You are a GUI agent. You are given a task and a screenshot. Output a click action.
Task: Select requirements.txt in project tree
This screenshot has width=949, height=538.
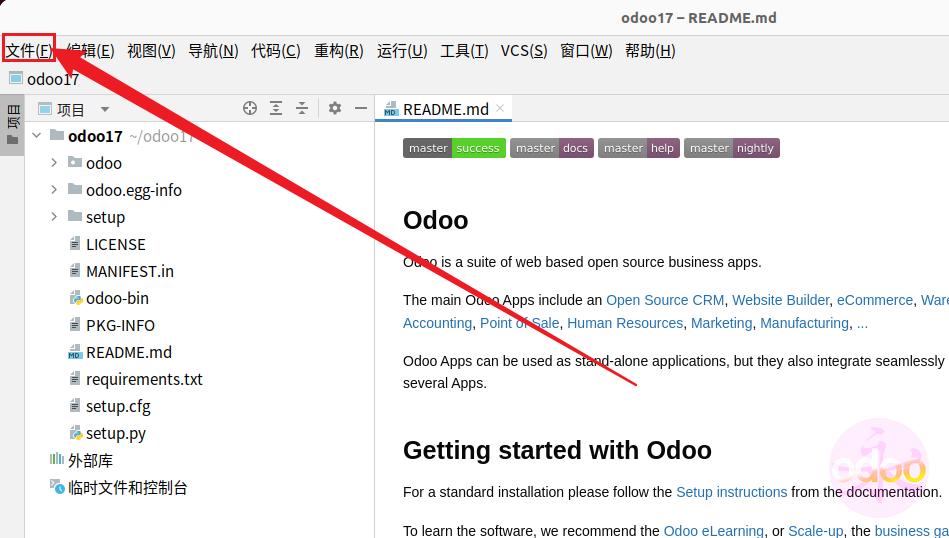[144, 379]
